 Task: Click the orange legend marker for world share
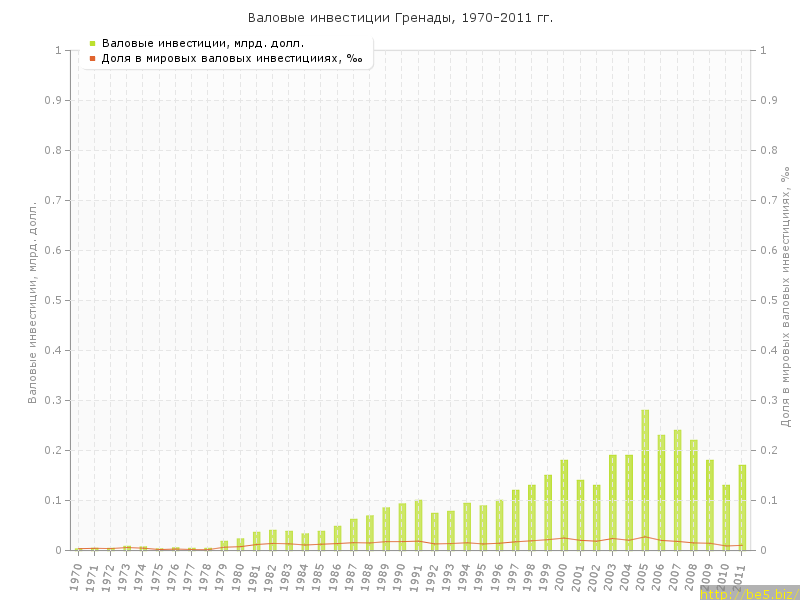92,58
